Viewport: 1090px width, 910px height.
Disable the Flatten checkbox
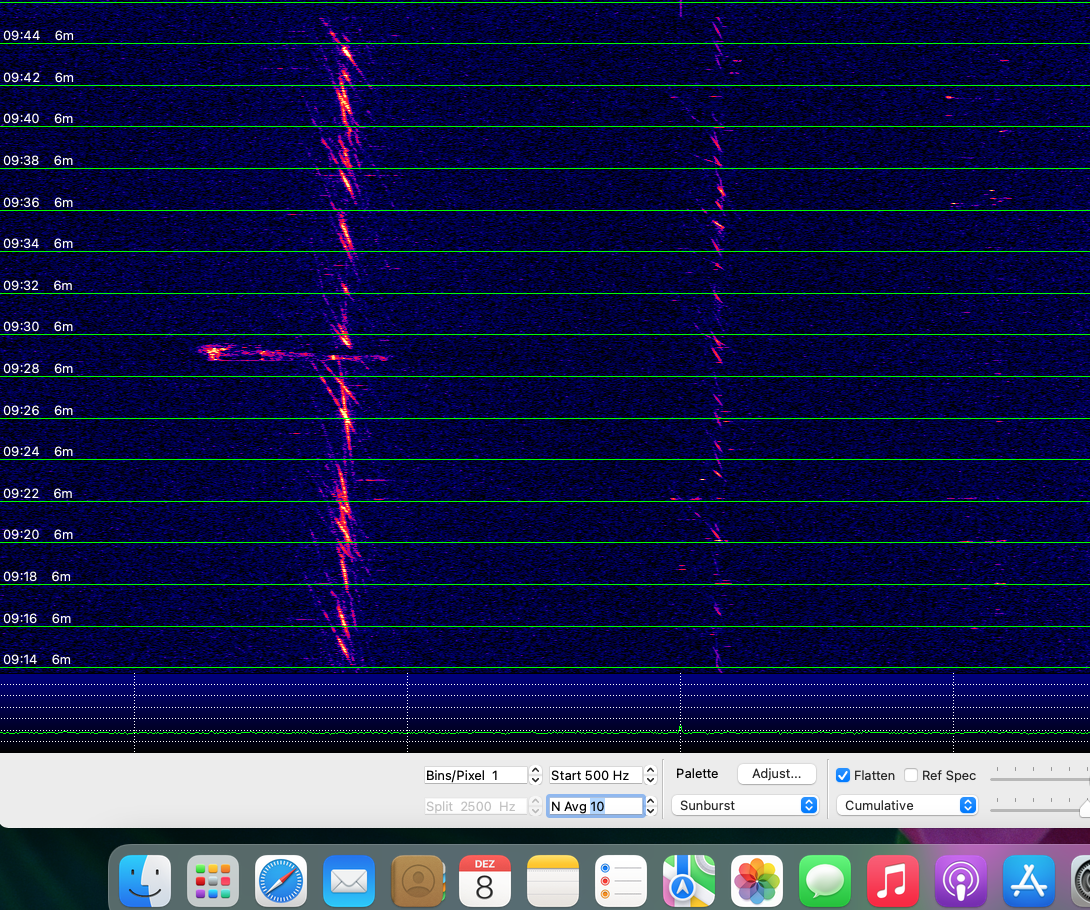coord(843,775)
